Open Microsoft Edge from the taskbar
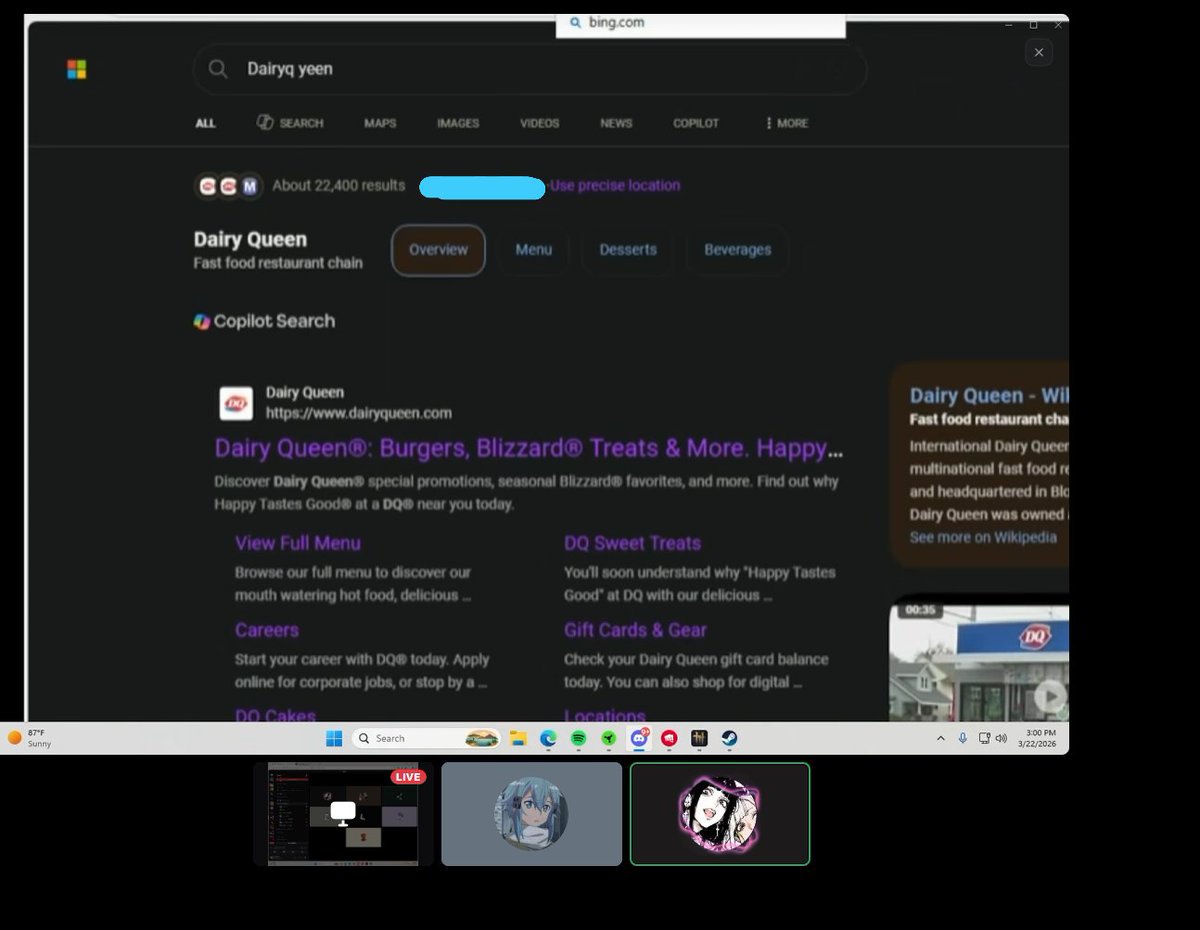This screenshot has width=1200, height=930. (548, 738)
